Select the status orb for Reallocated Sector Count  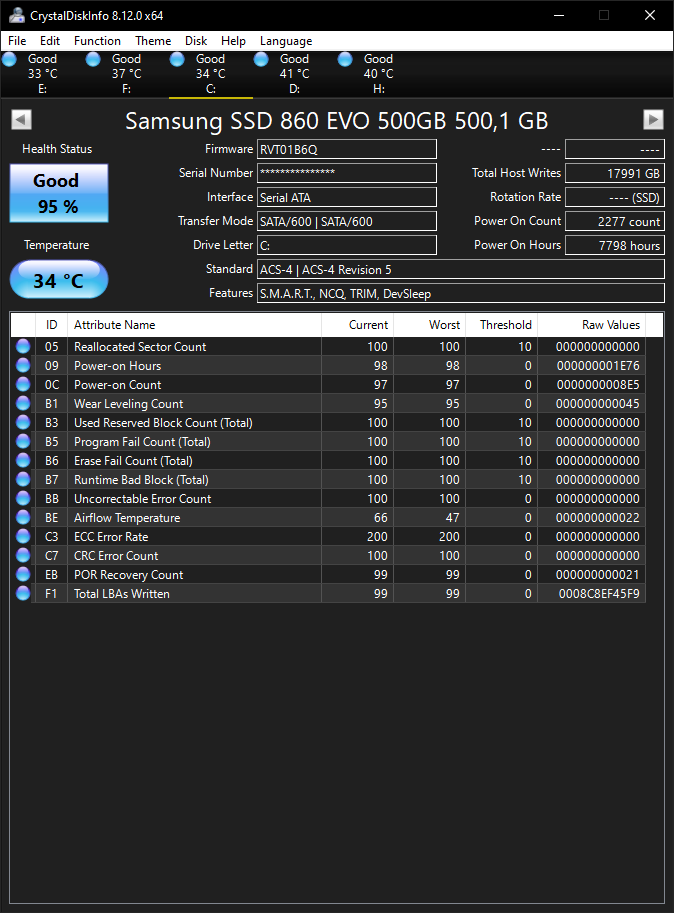pyautogui.click(x=23, y=346)
